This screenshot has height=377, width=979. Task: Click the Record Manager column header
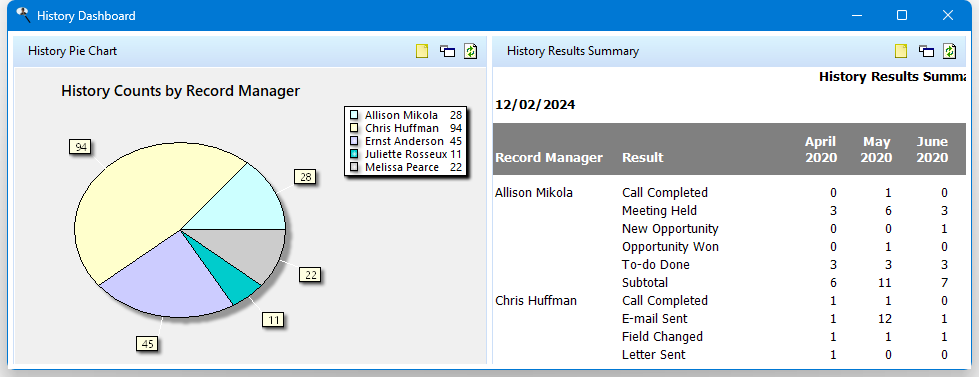[x=549, y=157]
